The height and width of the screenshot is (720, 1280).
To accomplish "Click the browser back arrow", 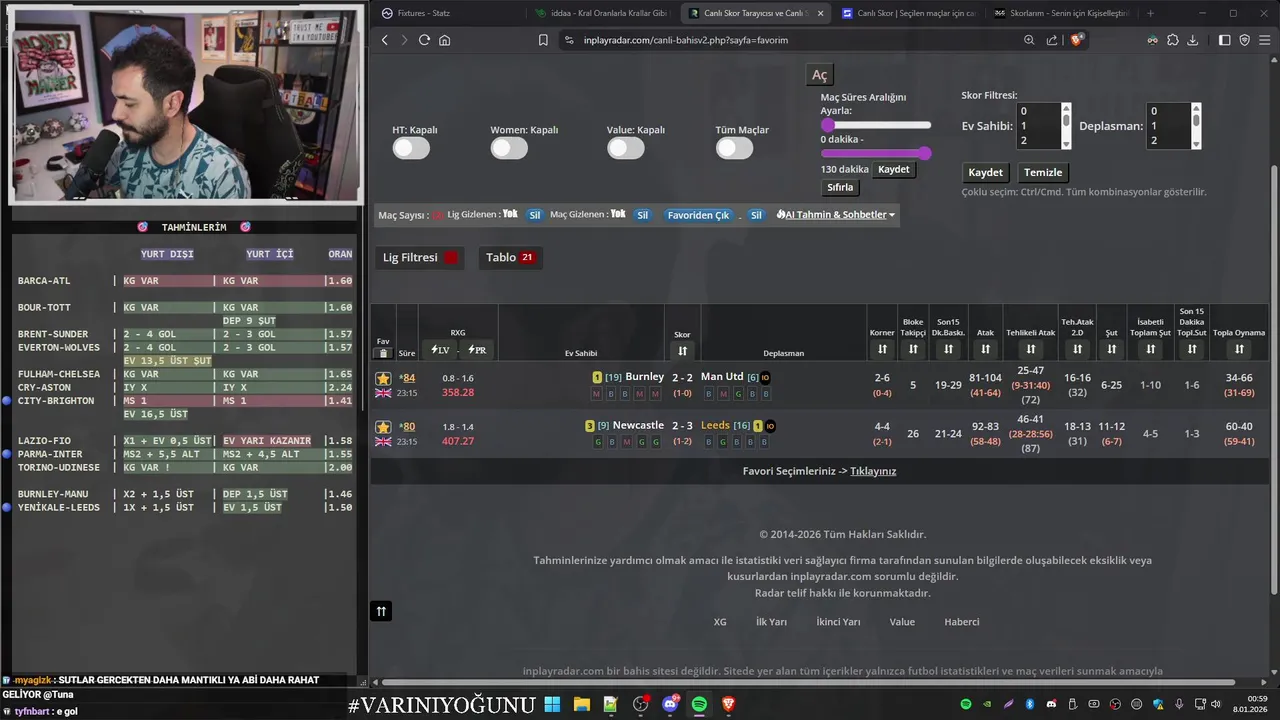I will coord(385,40).
